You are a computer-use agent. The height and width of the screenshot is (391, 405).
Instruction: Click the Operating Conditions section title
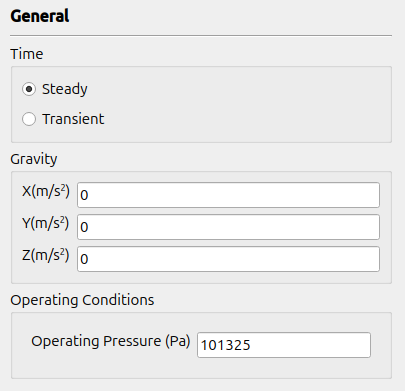[x=82, y=300]
